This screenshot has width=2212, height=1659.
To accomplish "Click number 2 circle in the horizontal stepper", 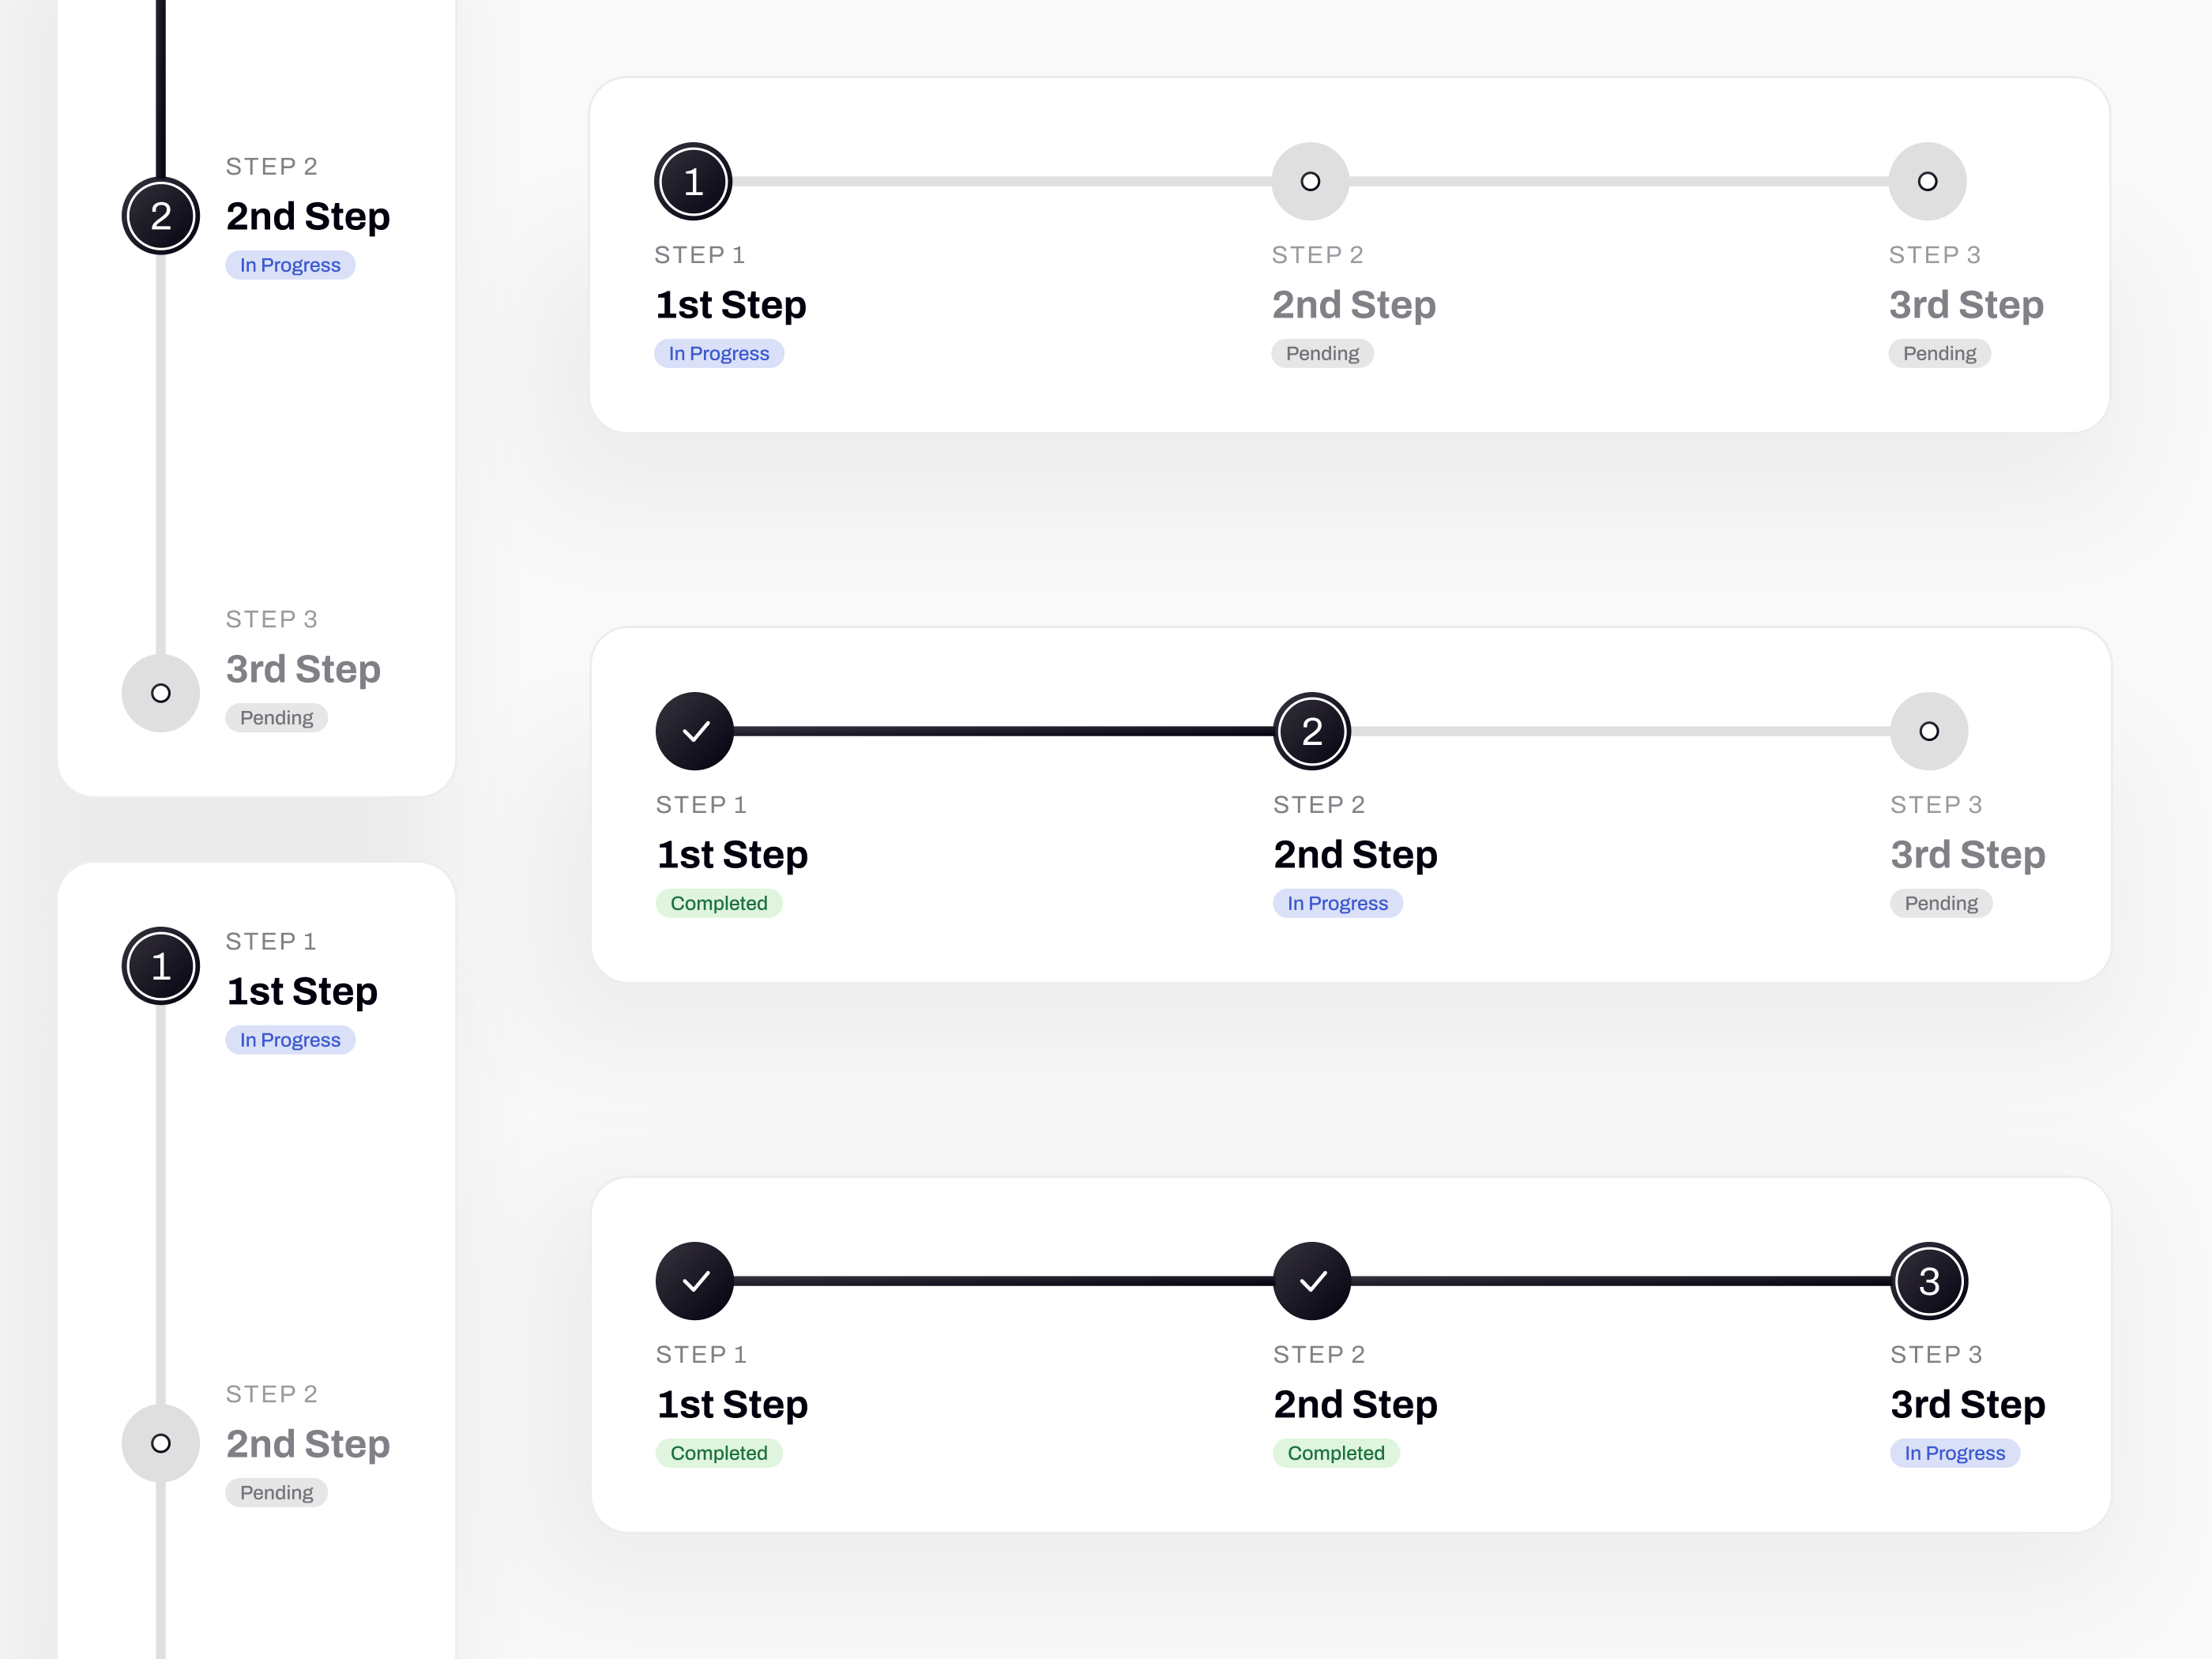I will (x=1312, y=731).
